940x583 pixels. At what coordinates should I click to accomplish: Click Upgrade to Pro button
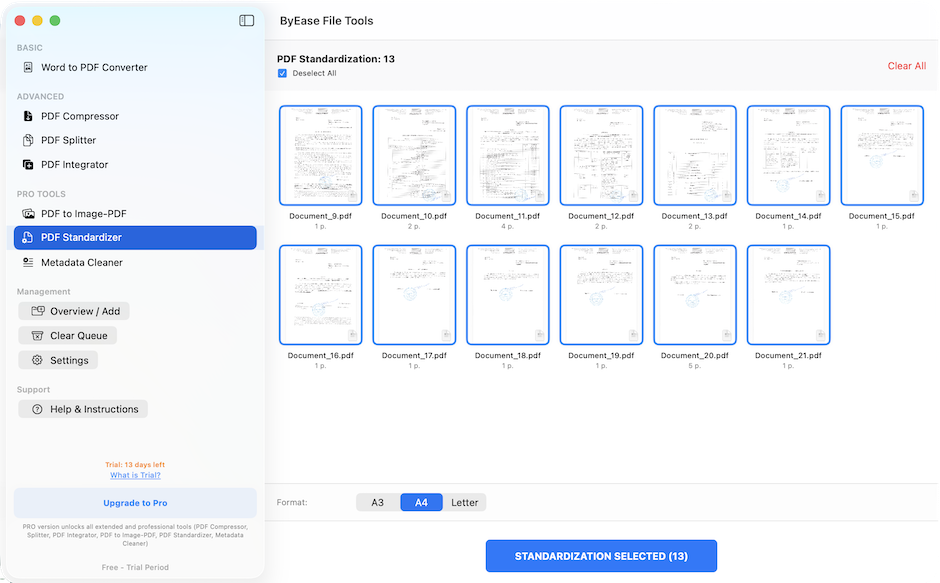[x=135, y=503]
